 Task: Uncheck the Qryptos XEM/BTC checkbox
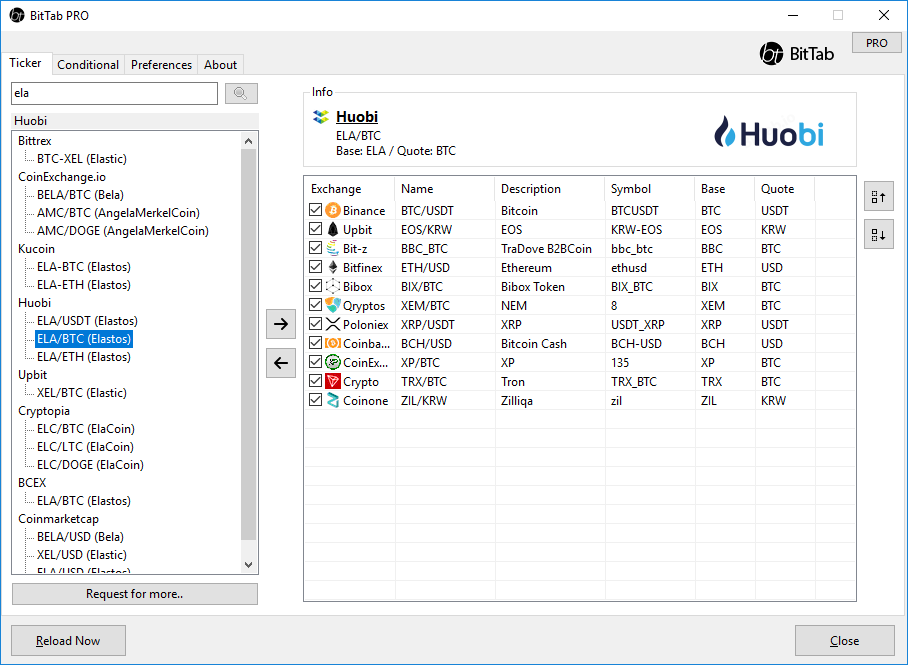click(x=316, y=305)
